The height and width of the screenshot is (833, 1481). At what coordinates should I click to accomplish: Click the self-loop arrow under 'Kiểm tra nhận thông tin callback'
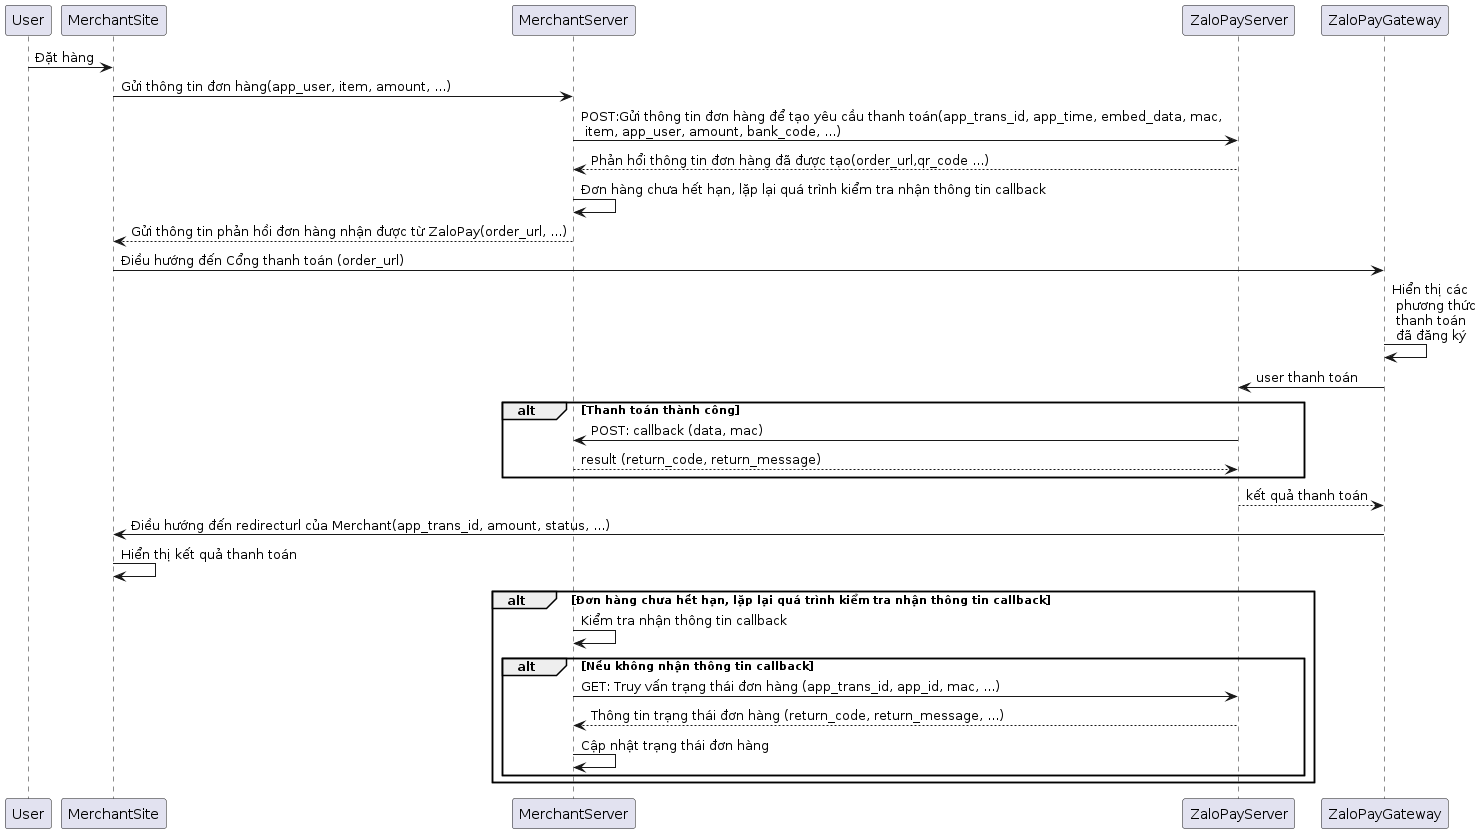point(595,637)
